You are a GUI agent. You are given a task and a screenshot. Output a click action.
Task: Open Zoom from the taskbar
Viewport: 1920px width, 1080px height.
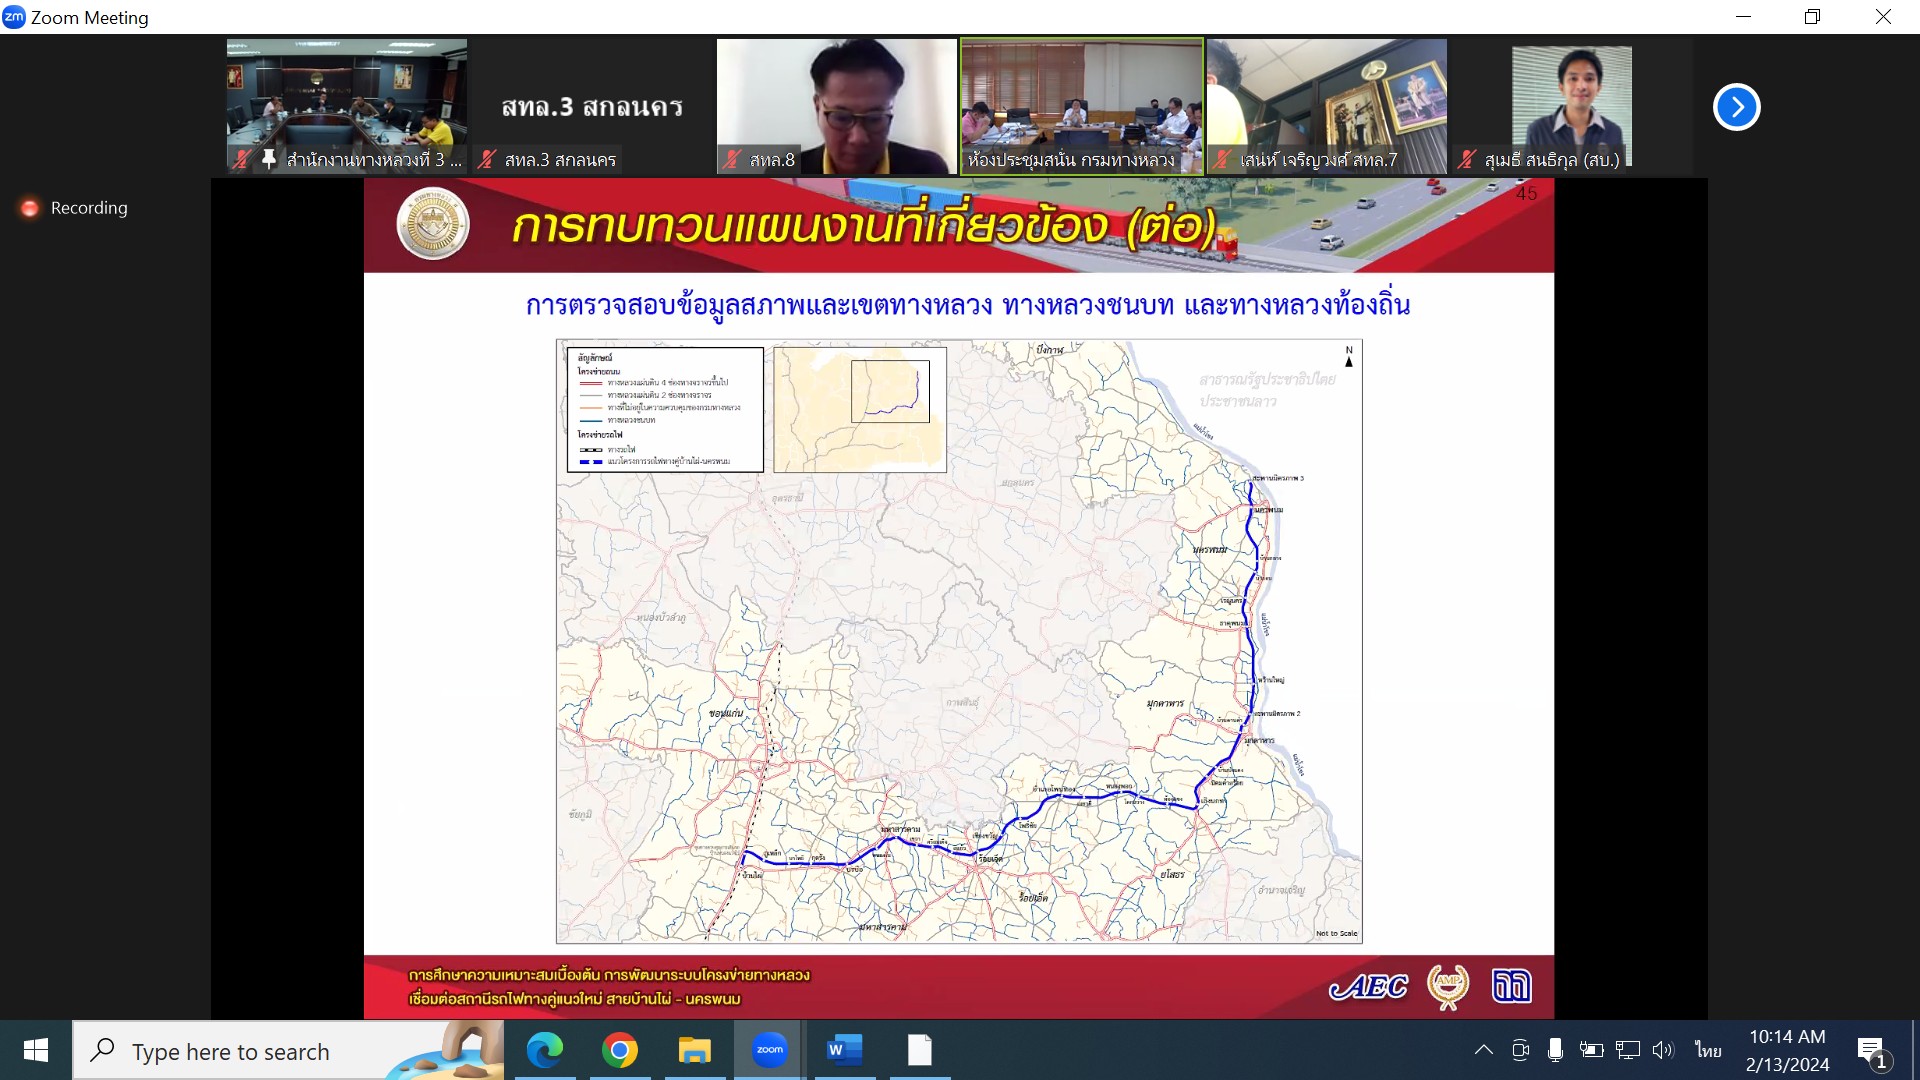click(x=769, y=1050)
